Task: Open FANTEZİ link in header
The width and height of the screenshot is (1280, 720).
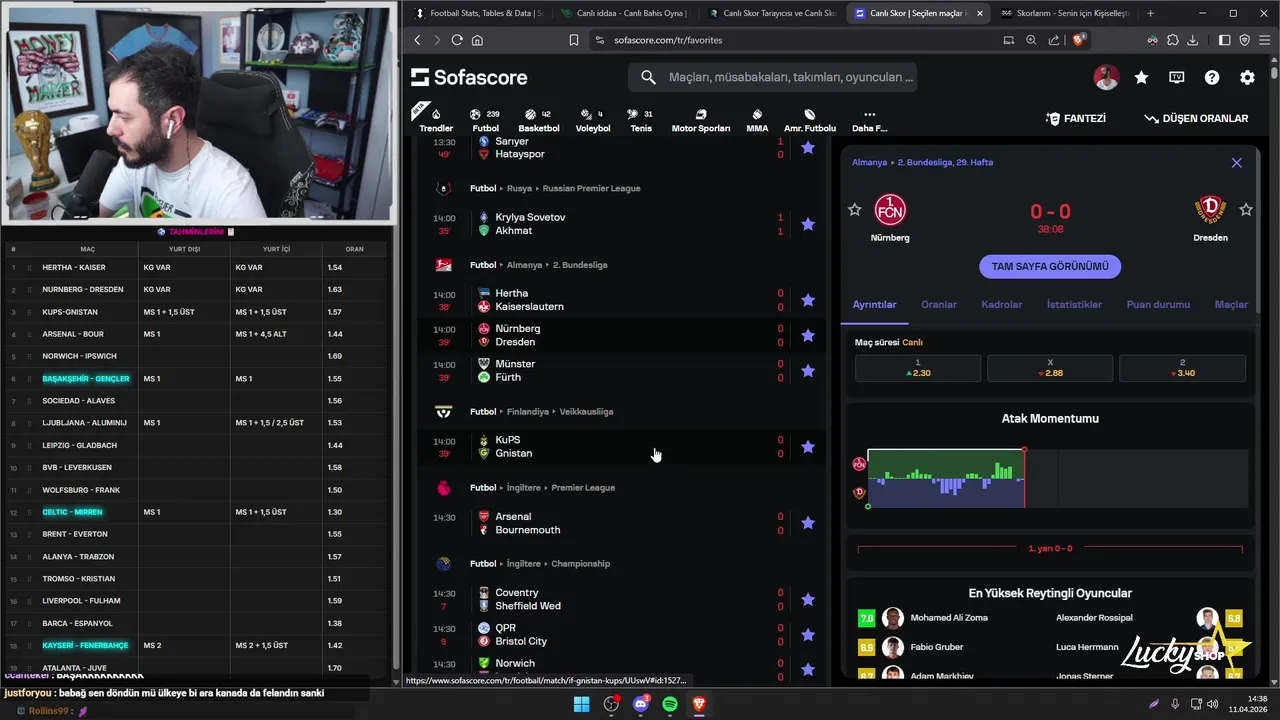Action: (1076, 118)
